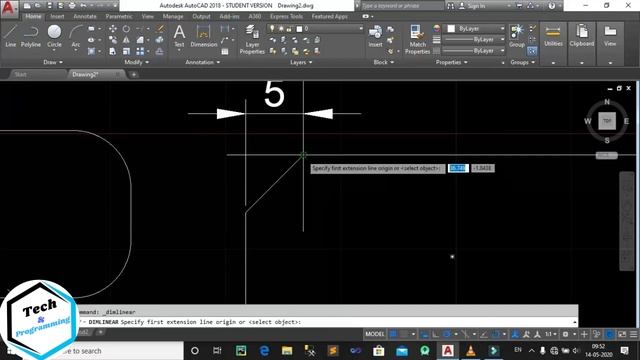Open the lineweight ByLayer dropdown

[474, 40]
